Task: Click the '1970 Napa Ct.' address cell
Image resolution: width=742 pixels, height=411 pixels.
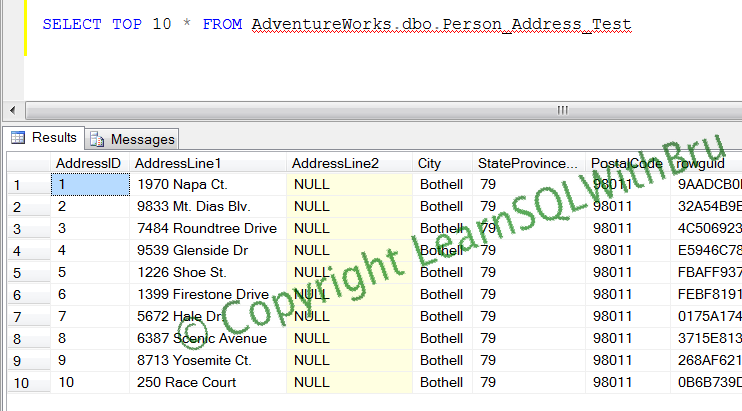Action: (182, 184)
